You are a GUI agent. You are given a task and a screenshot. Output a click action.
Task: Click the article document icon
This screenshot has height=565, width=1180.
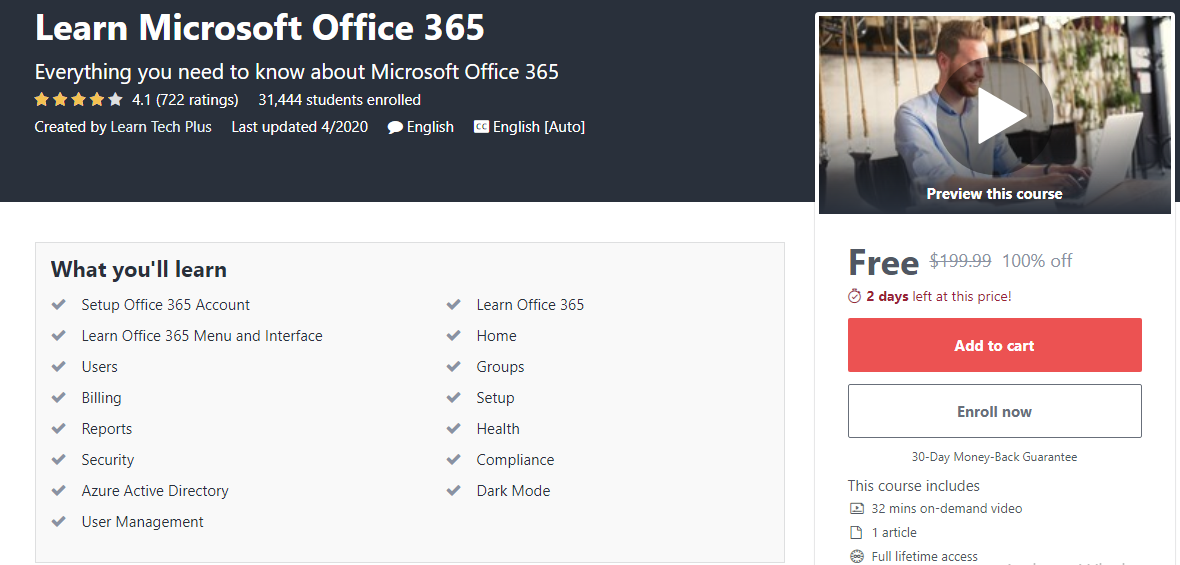(856, 532)
